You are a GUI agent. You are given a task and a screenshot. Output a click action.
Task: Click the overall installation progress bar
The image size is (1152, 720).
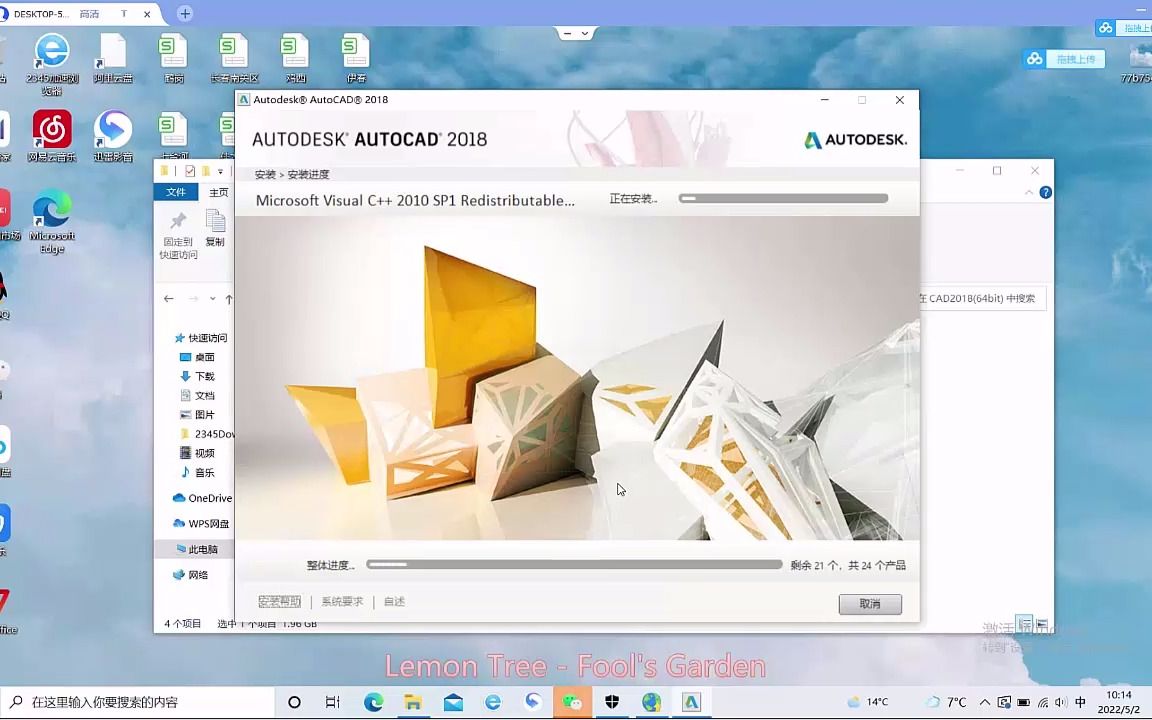click(575, 564)
